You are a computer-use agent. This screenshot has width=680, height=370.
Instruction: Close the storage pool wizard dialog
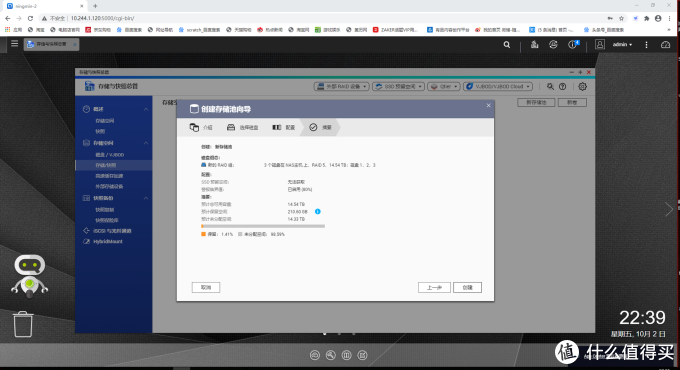pyautogui.click(x=488, y=105)
